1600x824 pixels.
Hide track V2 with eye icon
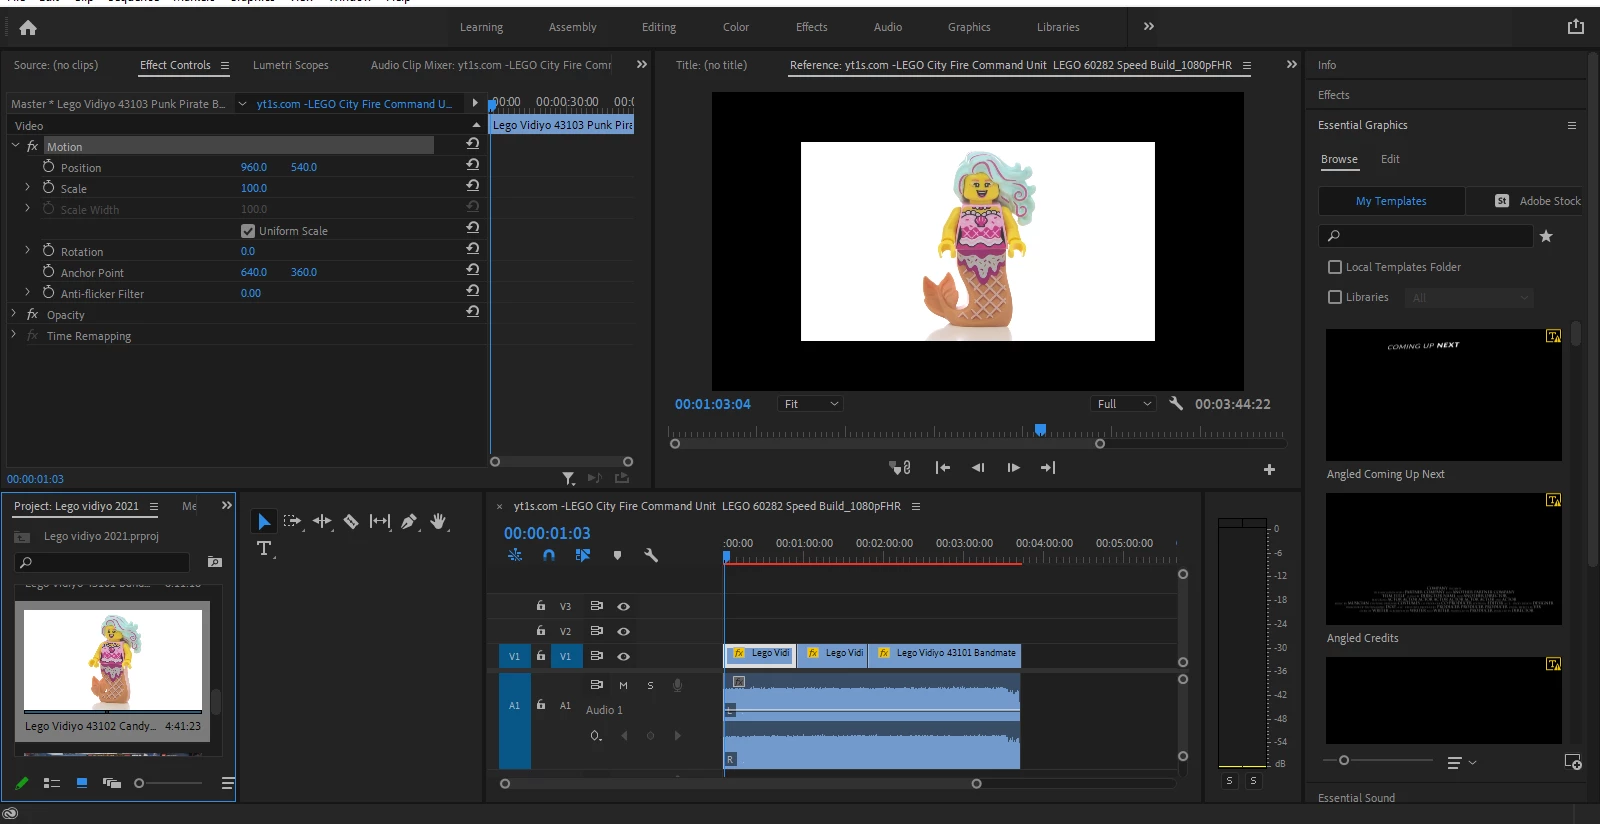pos(623,631)
